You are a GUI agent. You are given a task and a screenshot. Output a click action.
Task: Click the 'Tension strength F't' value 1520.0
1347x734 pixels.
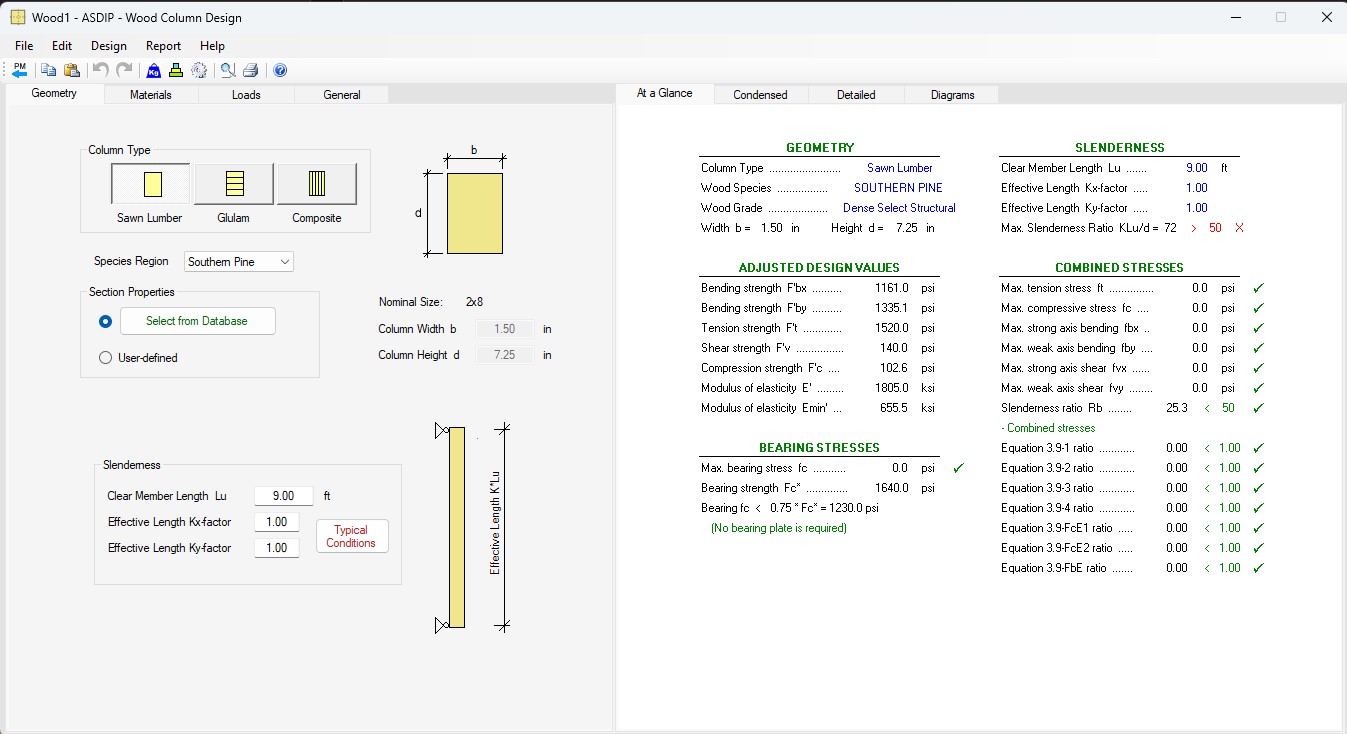pyautogui.click(x=892, y=328)
